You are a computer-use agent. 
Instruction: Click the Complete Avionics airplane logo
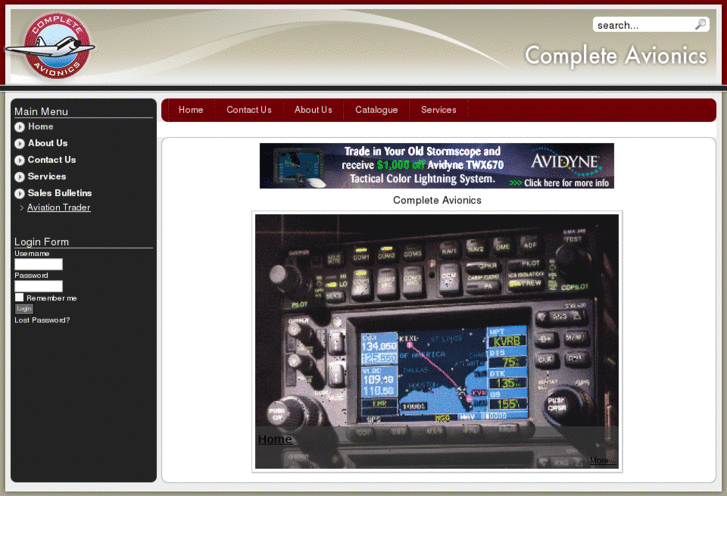coord(51,45)
